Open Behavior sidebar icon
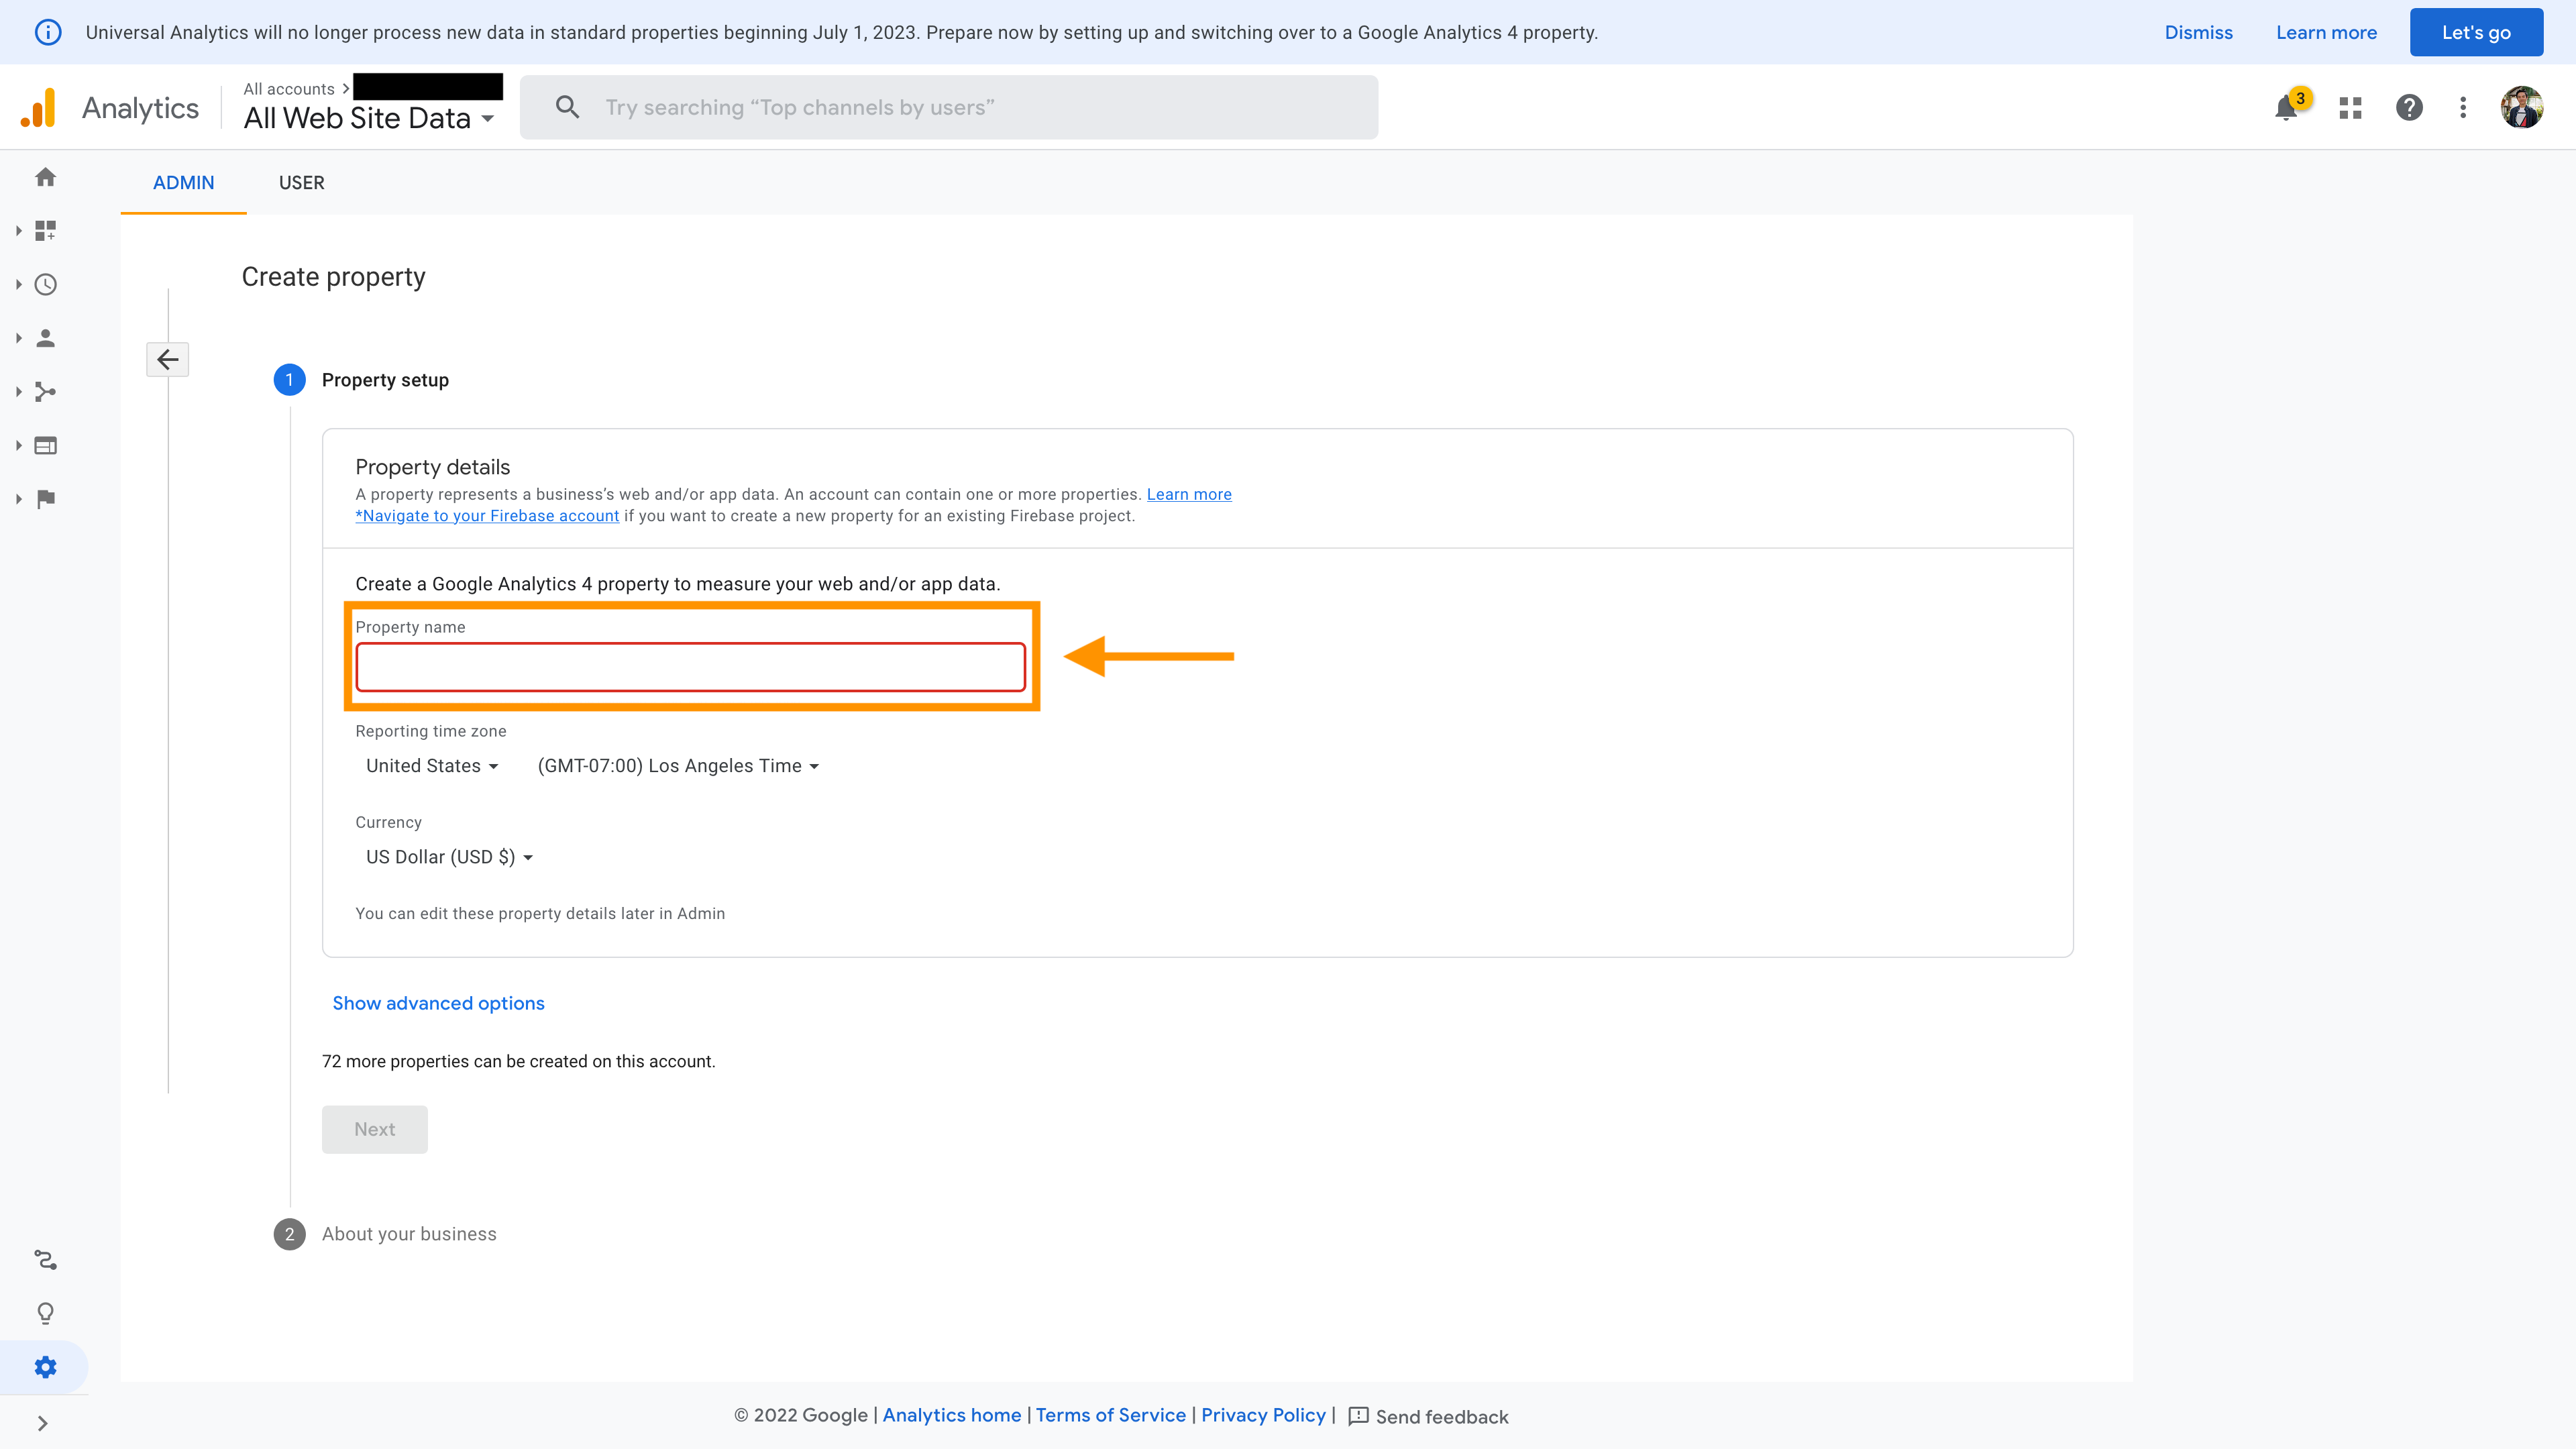2576x1449 pixels. [x=45, y=445]
